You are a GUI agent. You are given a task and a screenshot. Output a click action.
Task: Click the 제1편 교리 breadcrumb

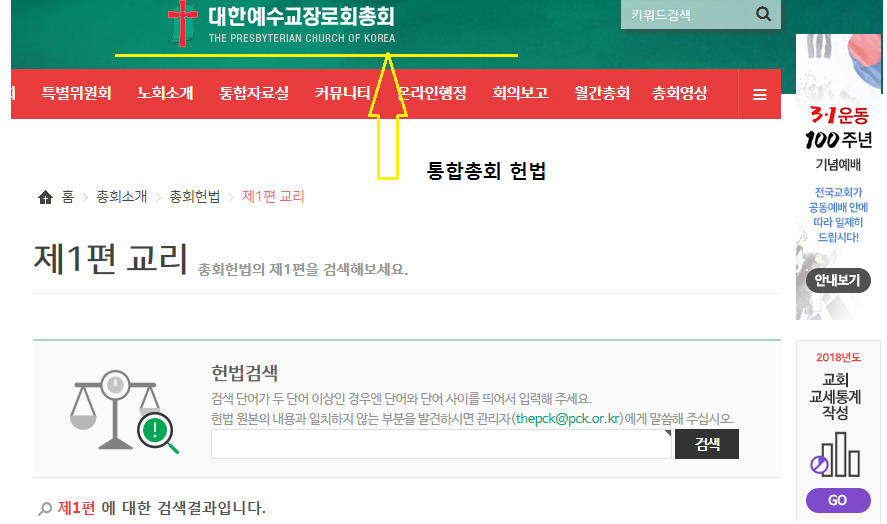click(273, 197)
